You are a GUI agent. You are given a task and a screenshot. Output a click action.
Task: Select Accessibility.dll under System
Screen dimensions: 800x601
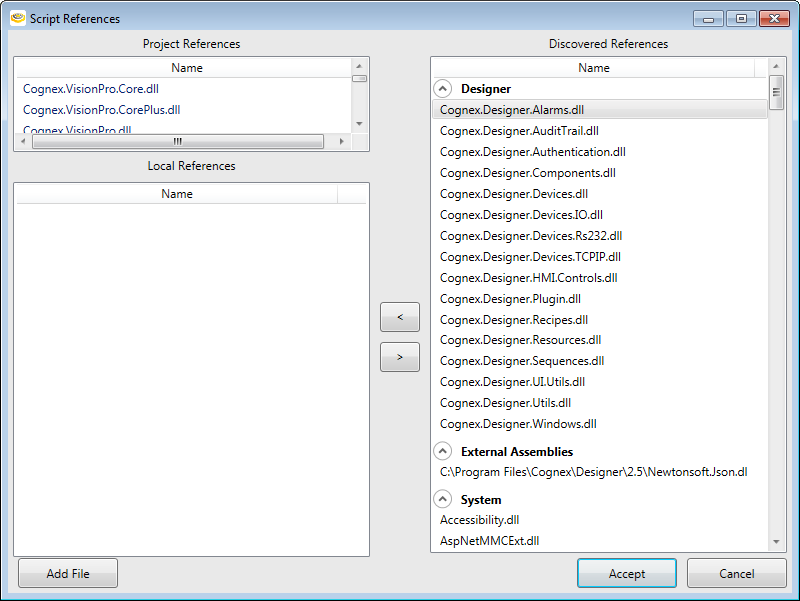click(480, 520)
